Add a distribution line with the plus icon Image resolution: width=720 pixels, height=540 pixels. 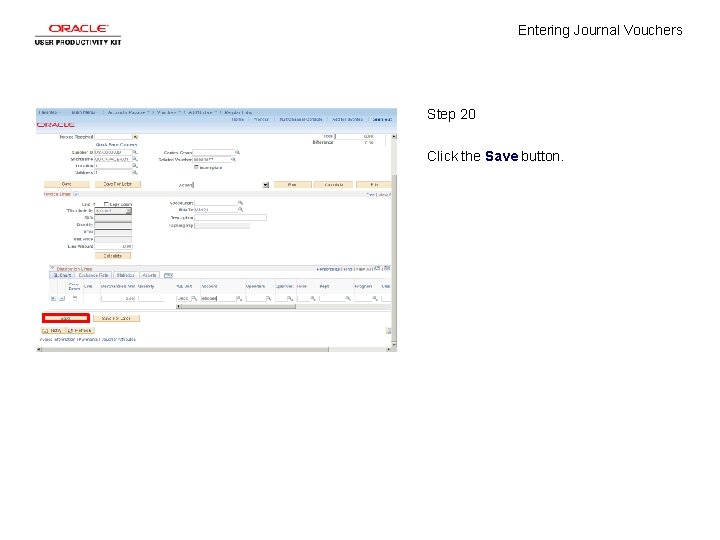[53, 298]
